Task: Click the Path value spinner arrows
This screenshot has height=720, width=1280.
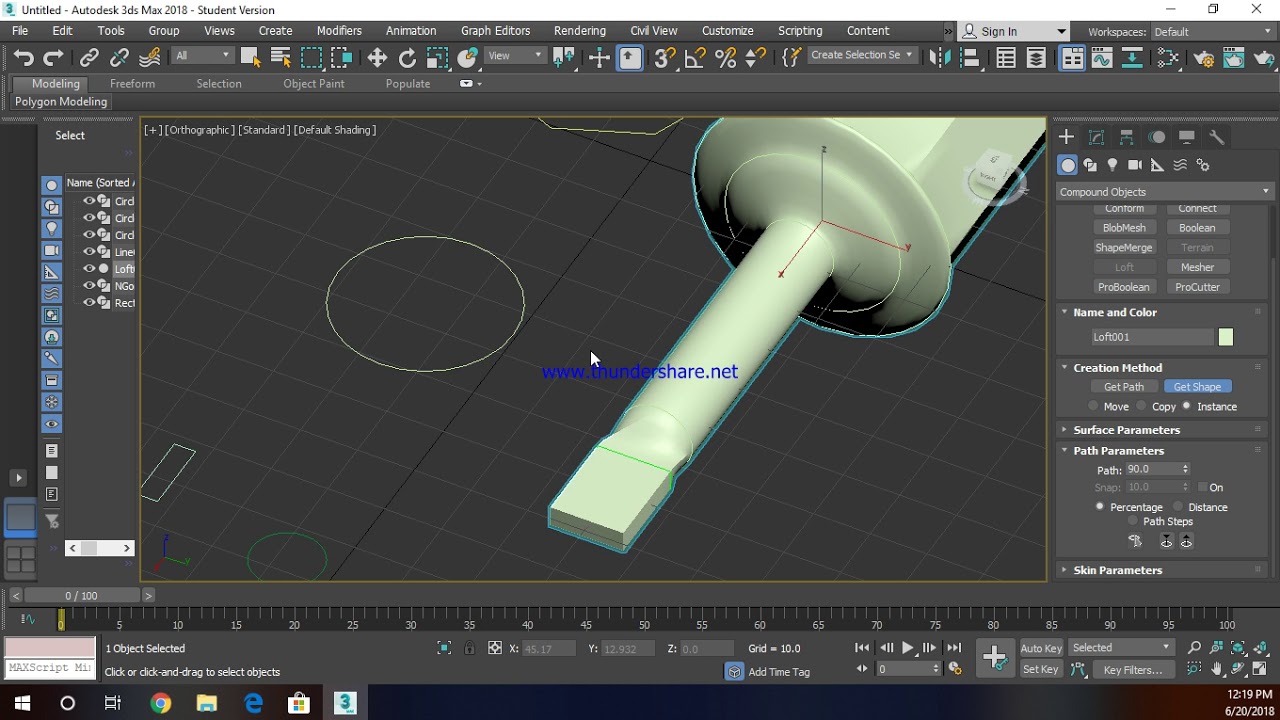Action: pos(1185,469)
